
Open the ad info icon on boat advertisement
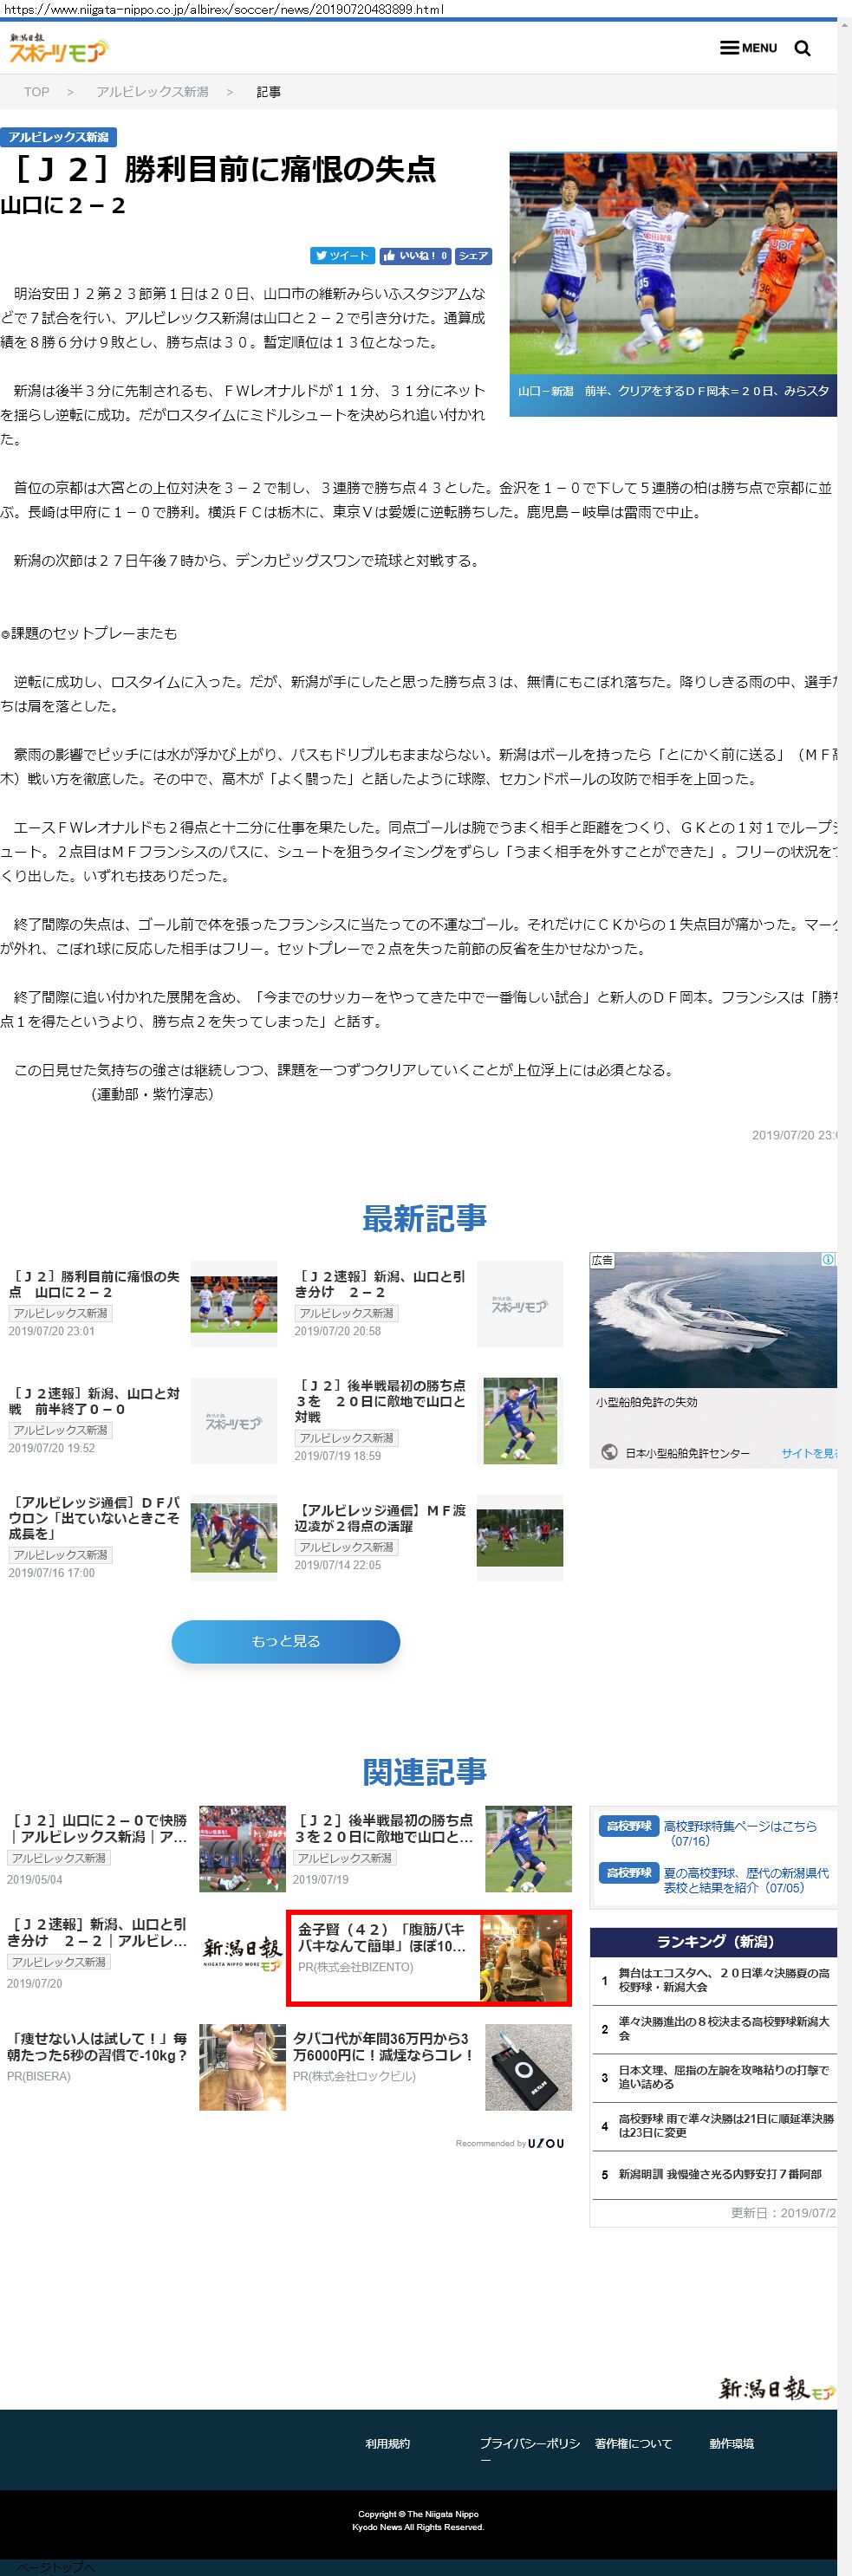[828, 1260]
